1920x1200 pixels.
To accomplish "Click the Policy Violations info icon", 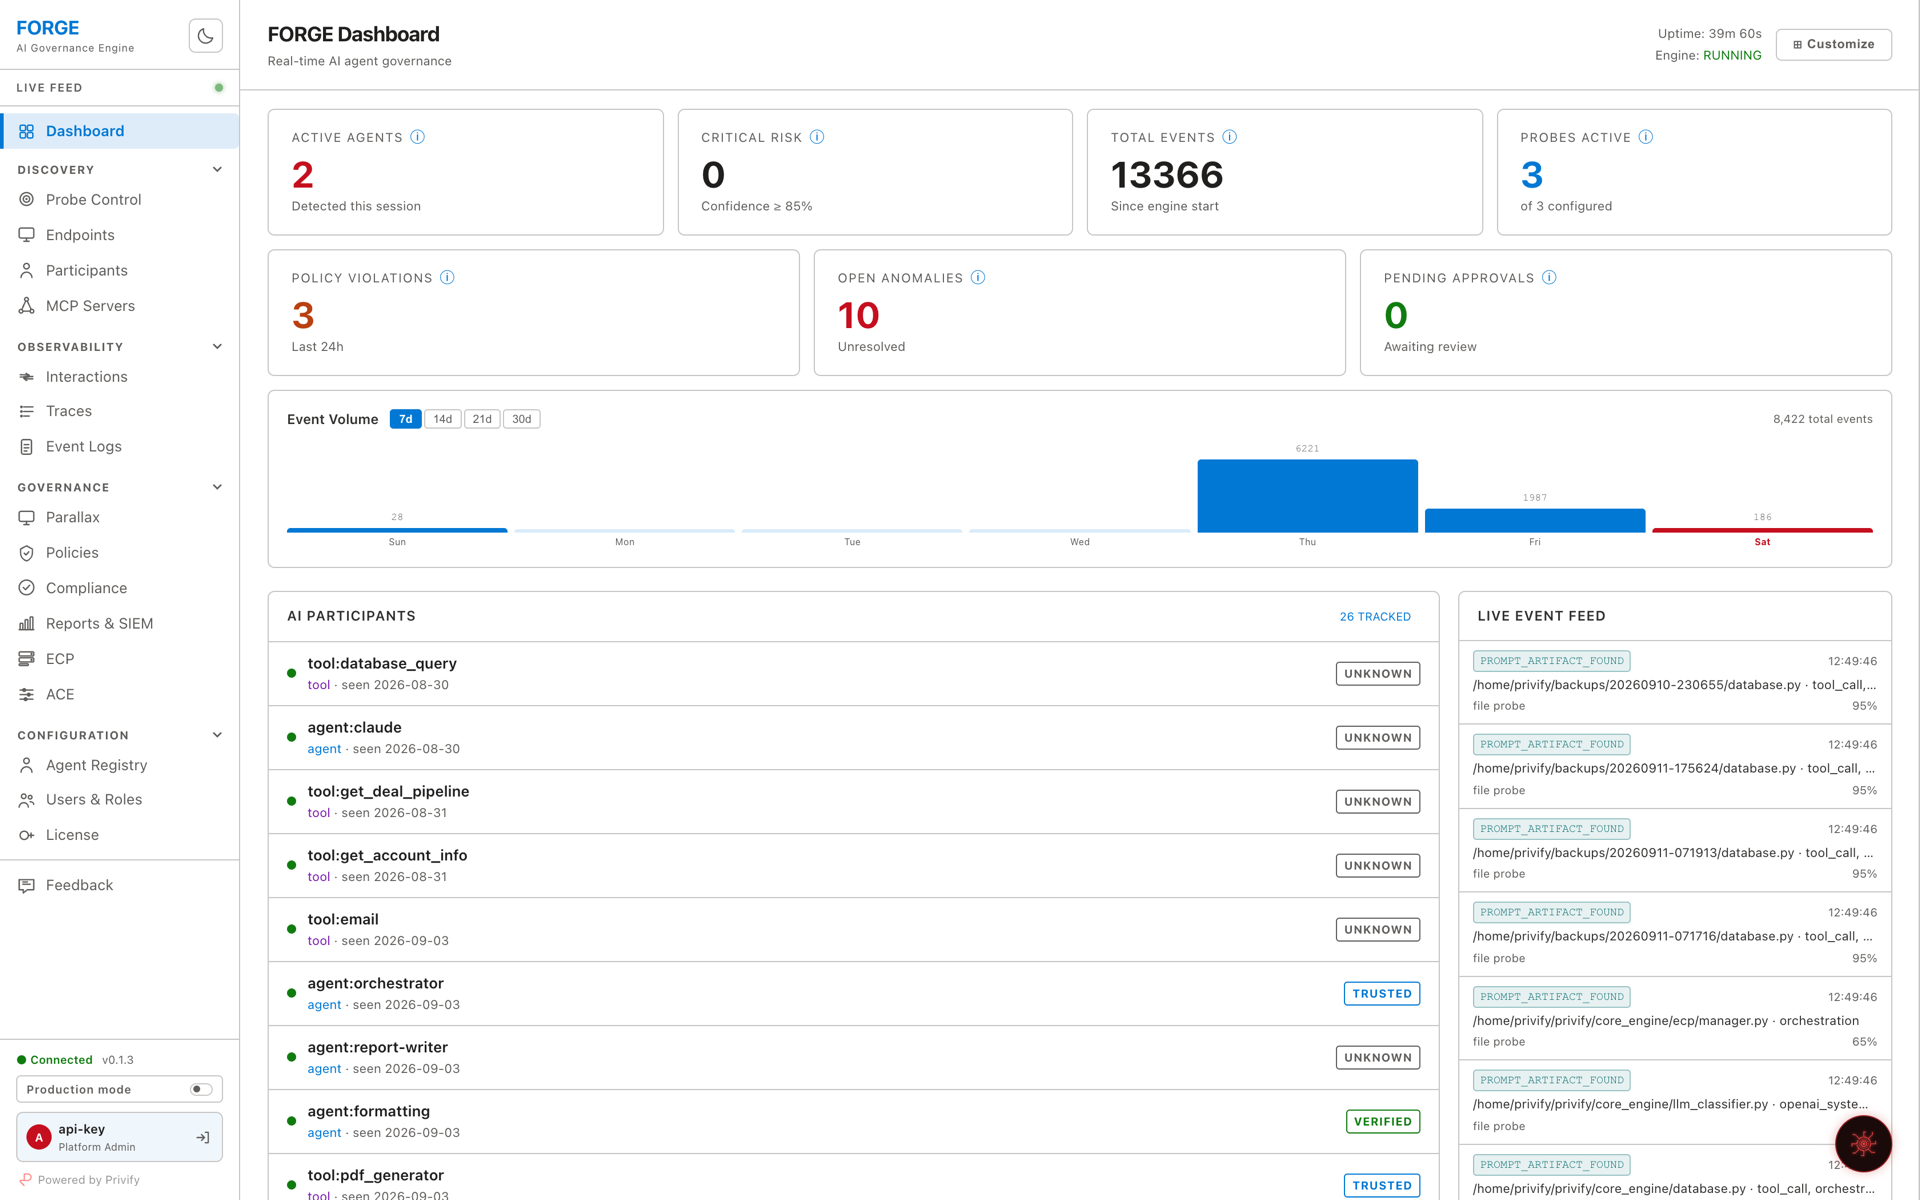I will pos(448,277).
